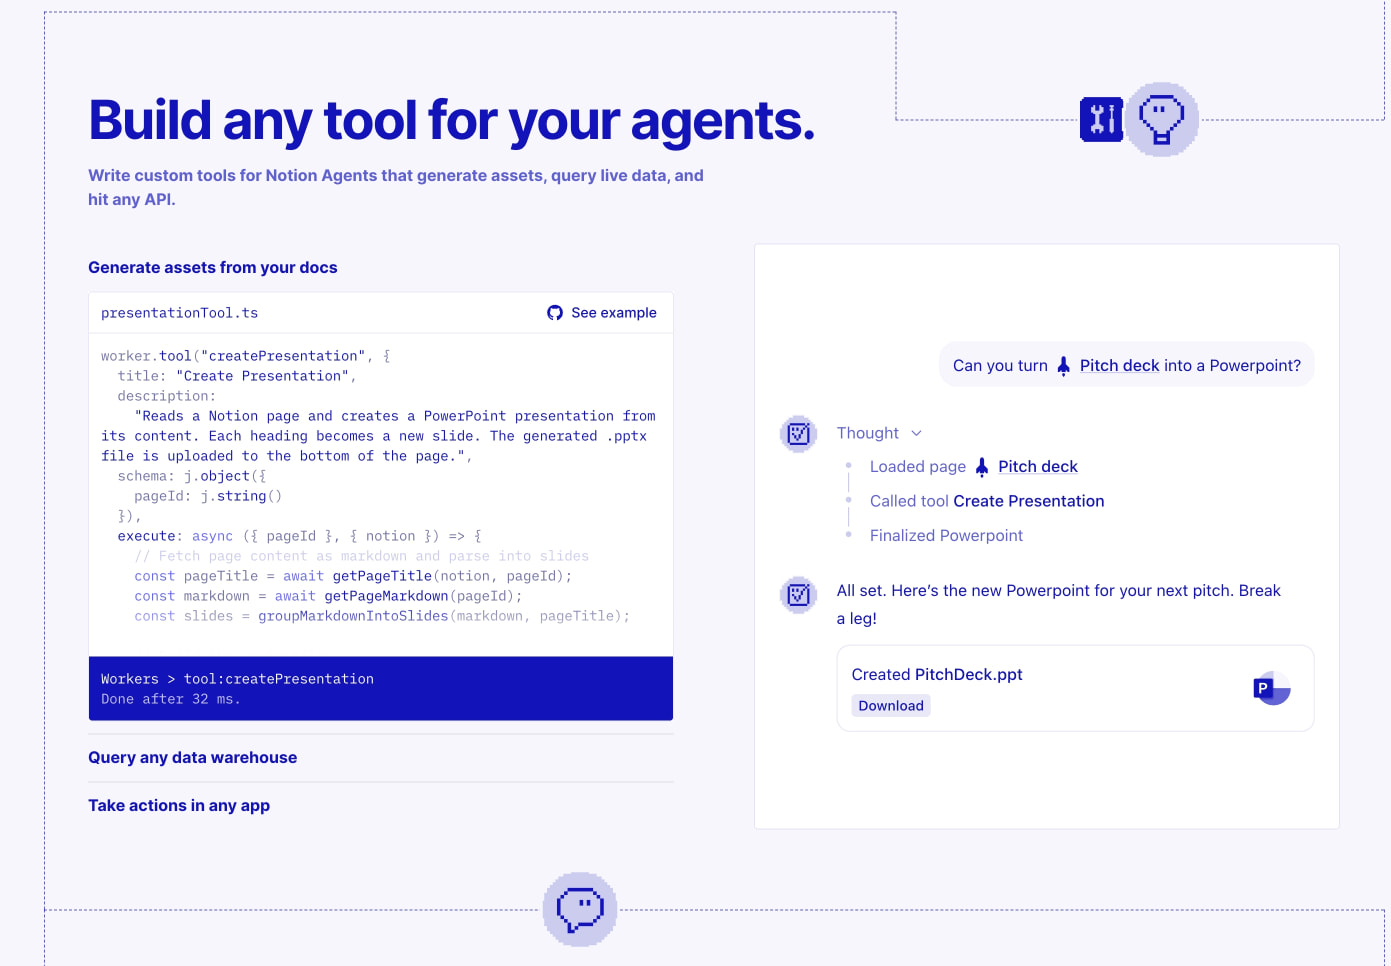Click the Thought label
The width and height of the screenshot is (1391, 966).
tap(868, 433)
